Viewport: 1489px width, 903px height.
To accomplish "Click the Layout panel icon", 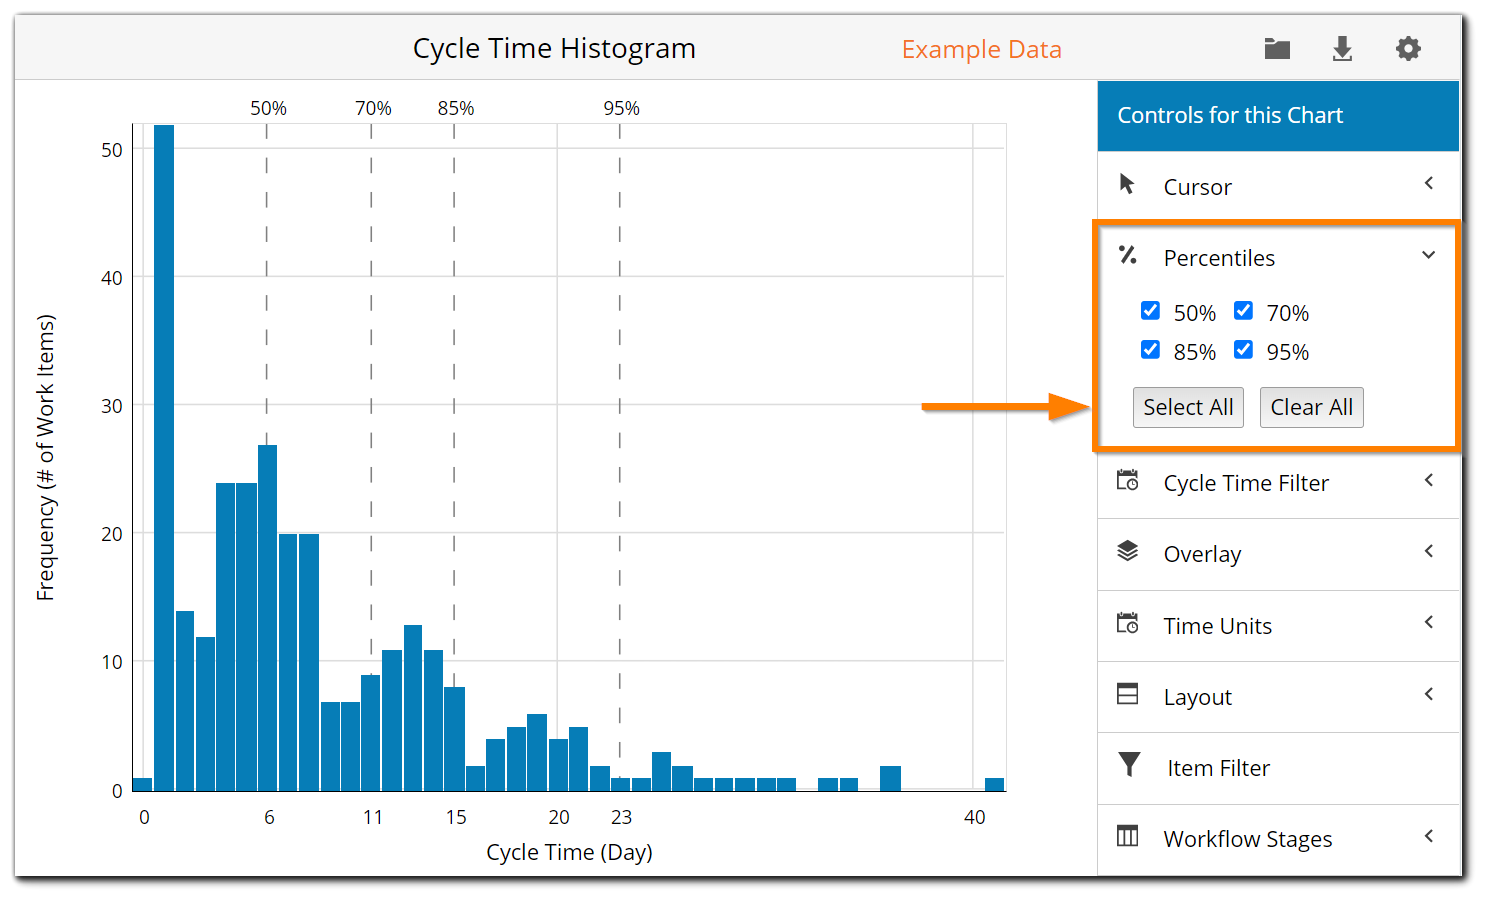I will (1128, 695).
